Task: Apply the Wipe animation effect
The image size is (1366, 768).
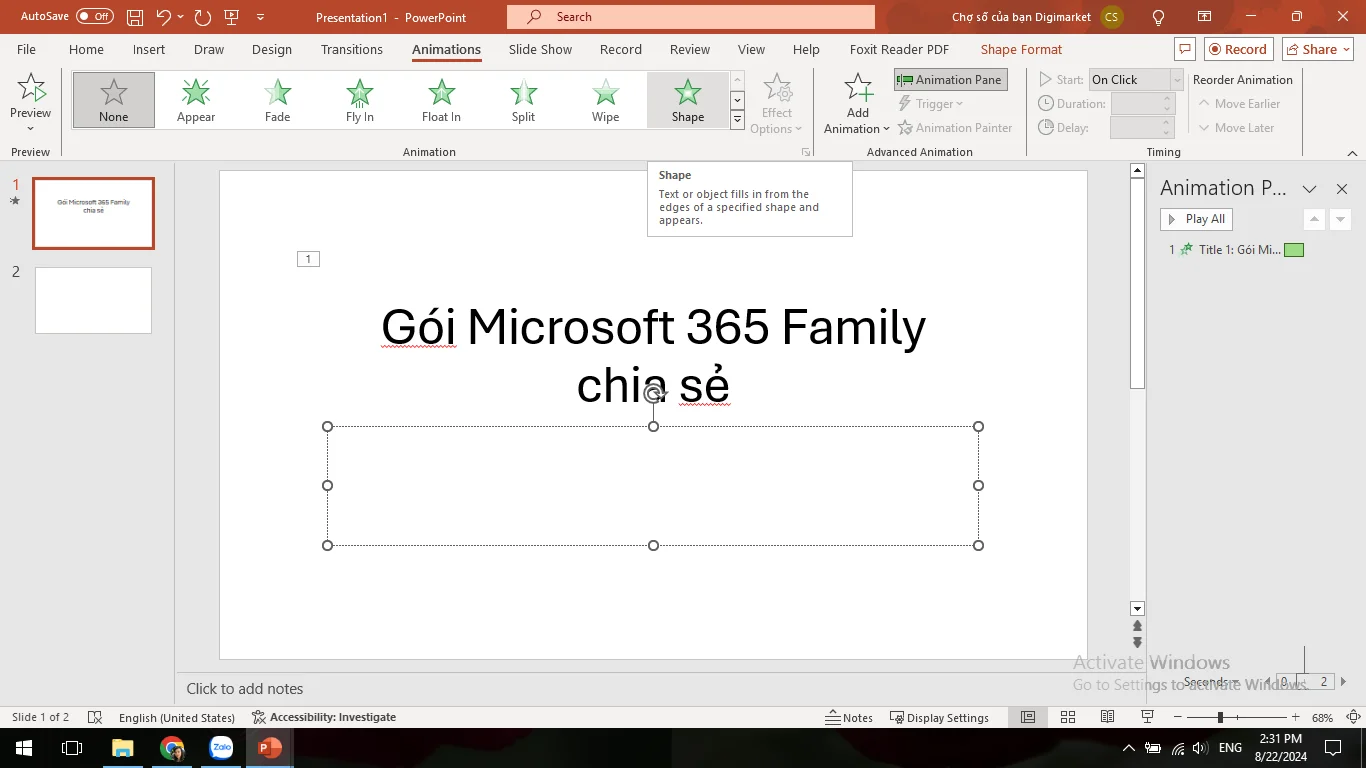Action: point(605,100)
